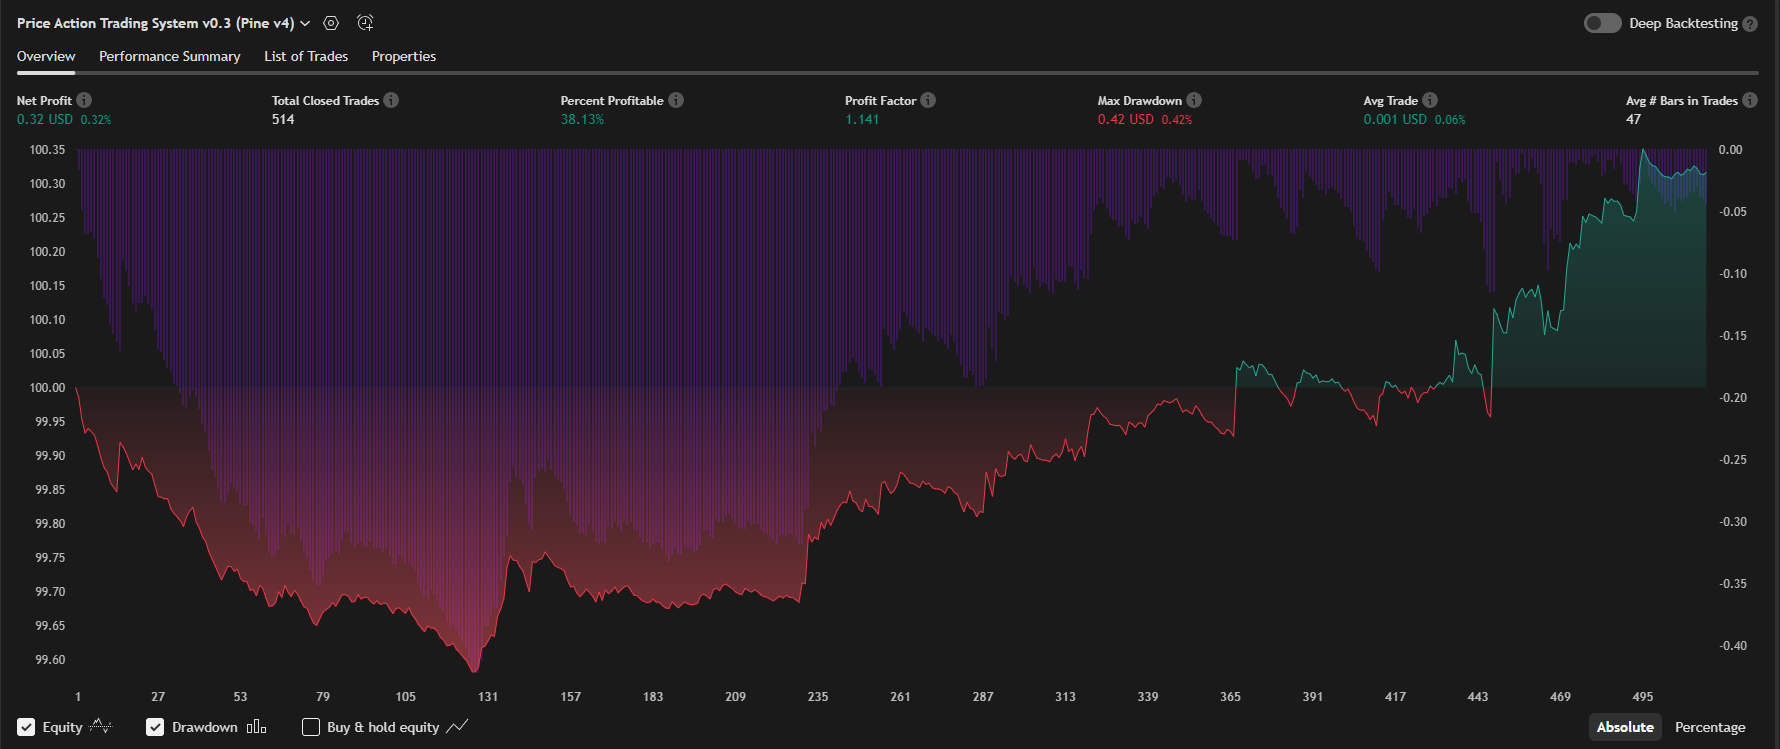1780x749 pixels.
Task: Enable the Deep Backtesting switch
Action: coord(1602,23)
